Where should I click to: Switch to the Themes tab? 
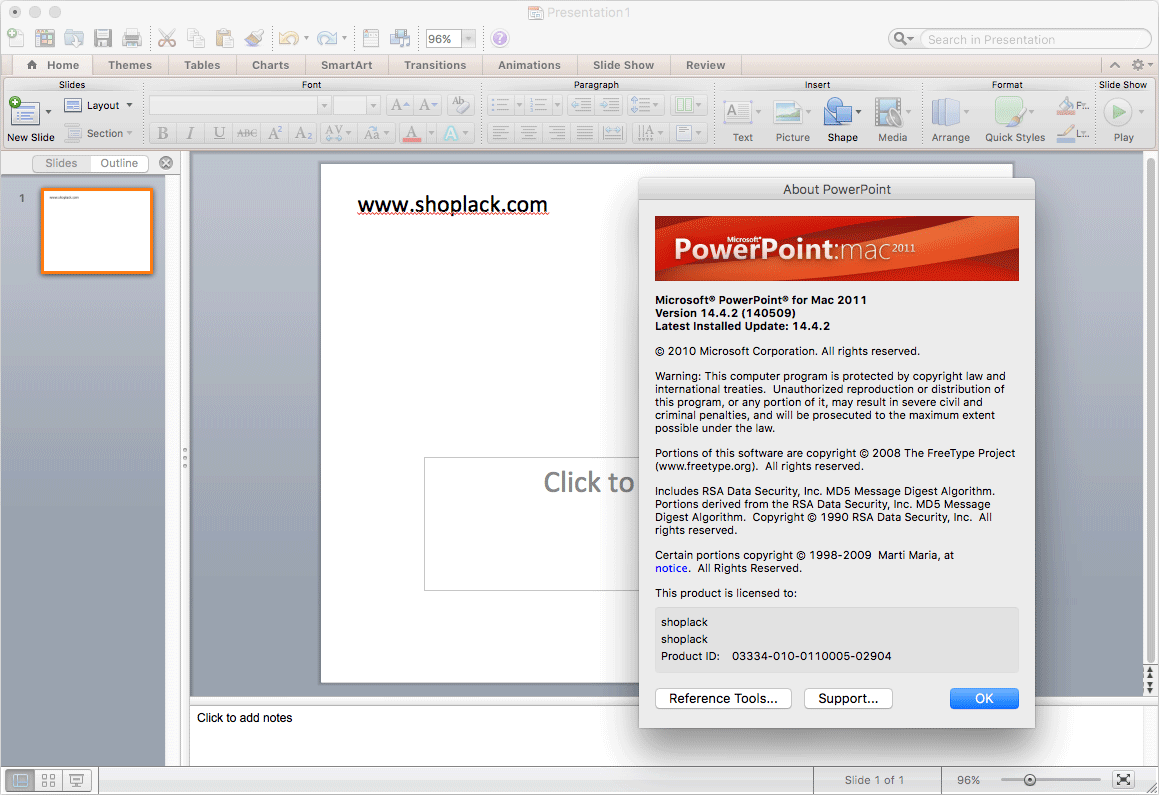click(x=129, y=65)
